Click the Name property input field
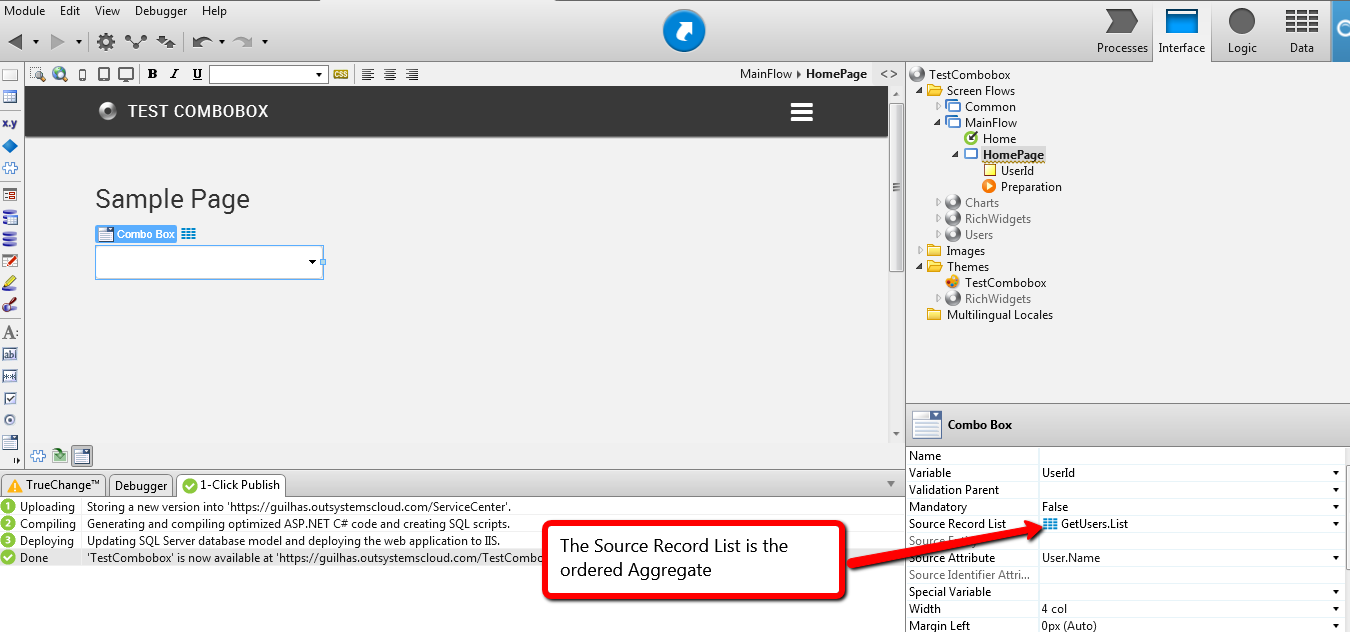This screenshot has height=632, width=1350. [x=1190, y=456]
